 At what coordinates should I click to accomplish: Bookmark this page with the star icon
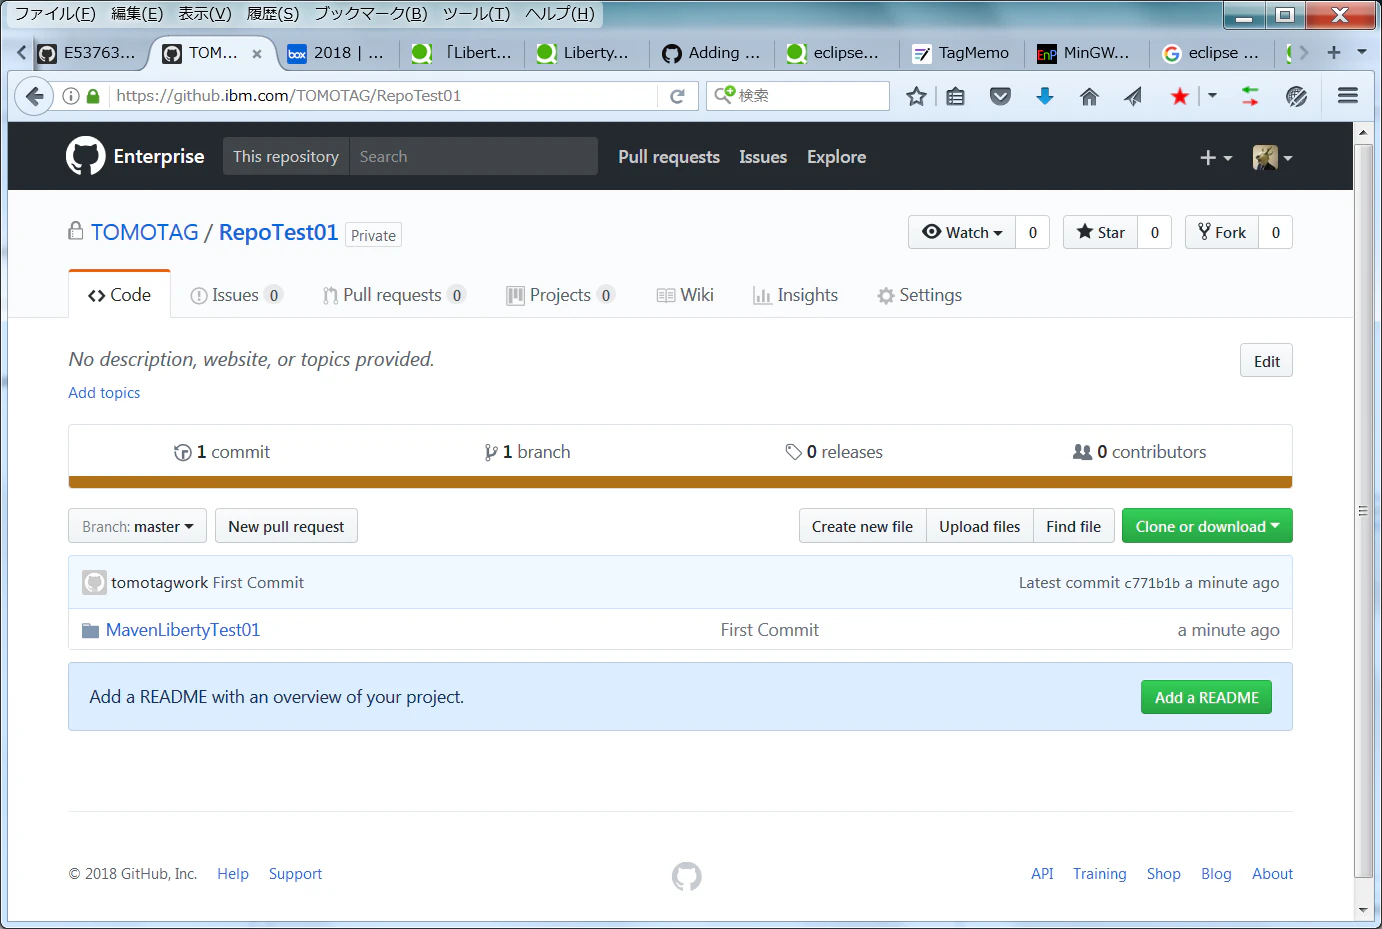[x=916, y=96]
